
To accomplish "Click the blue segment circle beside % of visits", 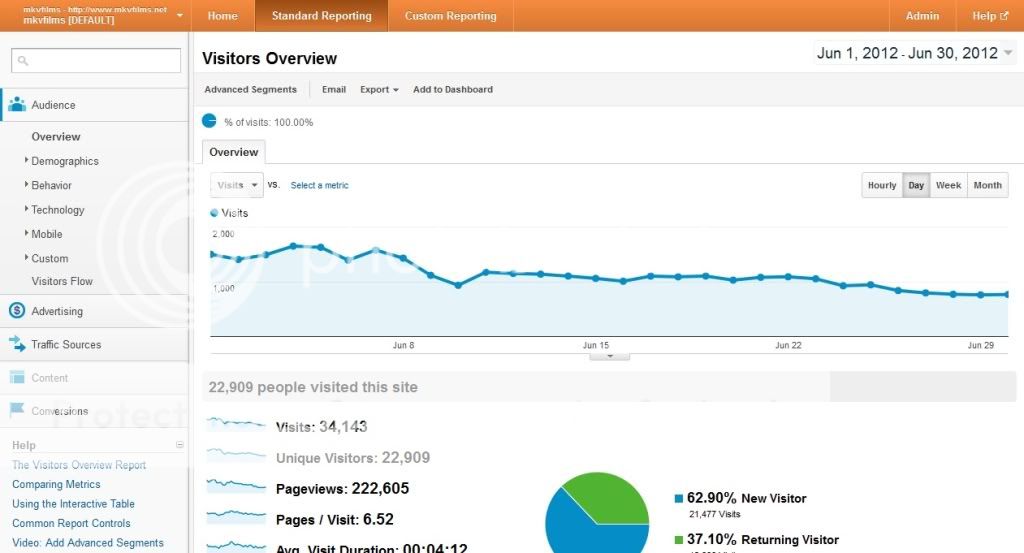I will pyautogui.click(x=209, y=121).
